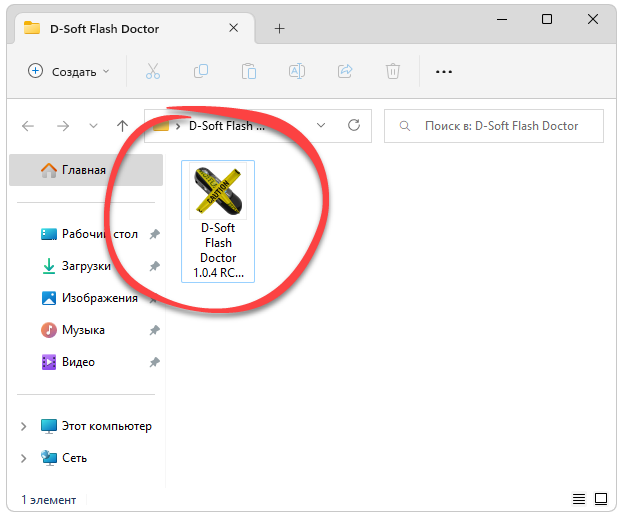Add a new tab with plus button

pyautogui.click(x=279, y=29)
